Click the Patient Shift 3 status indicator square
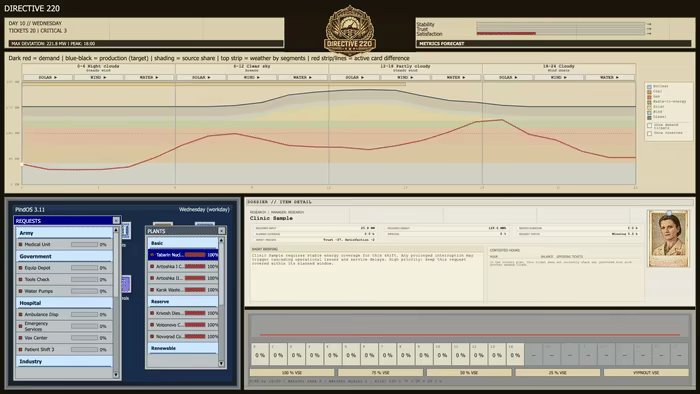700x394 pixels. click(20, 349)
